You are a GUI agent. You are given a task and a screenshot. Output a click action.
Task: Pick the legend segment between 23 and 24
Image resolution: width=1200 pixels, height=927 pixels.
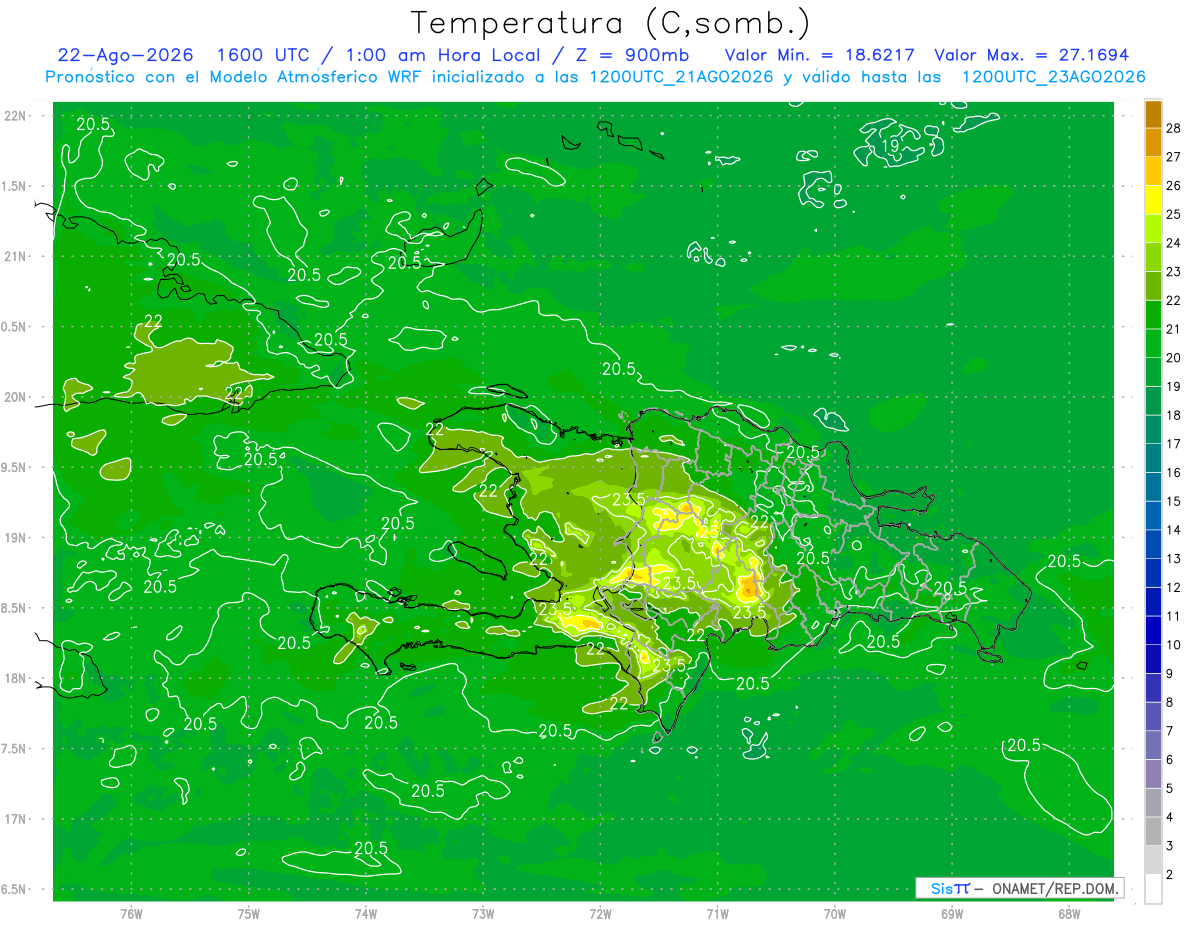[1153, 257]
